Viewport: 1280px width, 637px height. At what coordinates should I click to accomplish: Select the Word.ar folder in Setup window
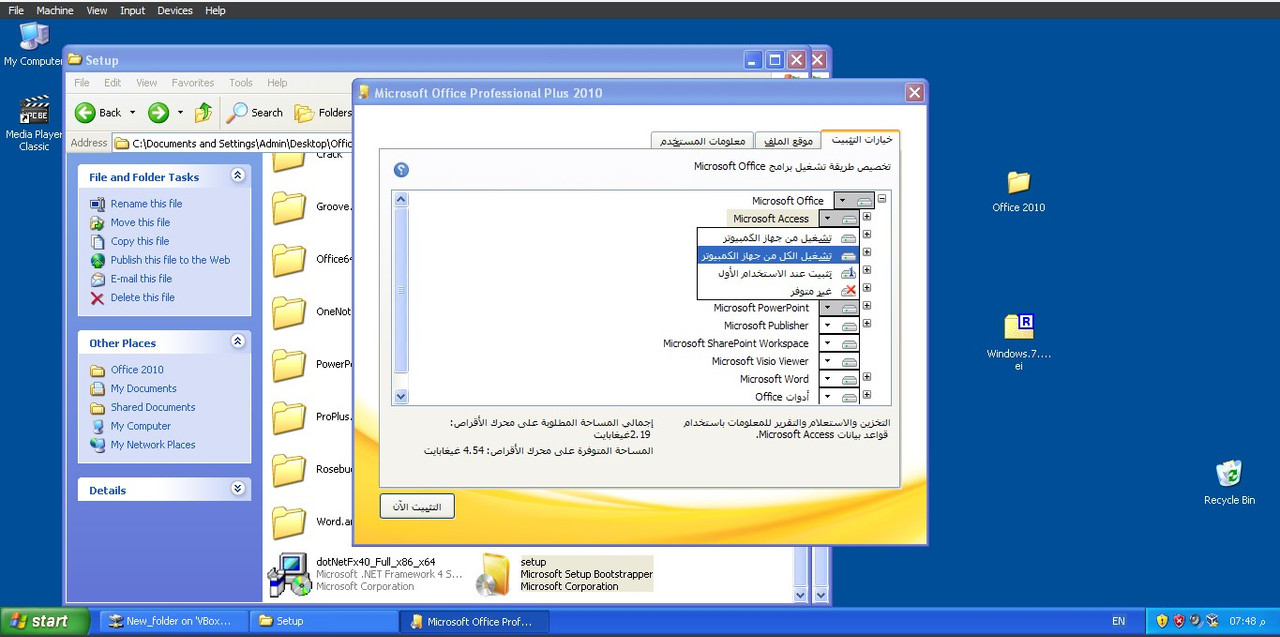312,522
